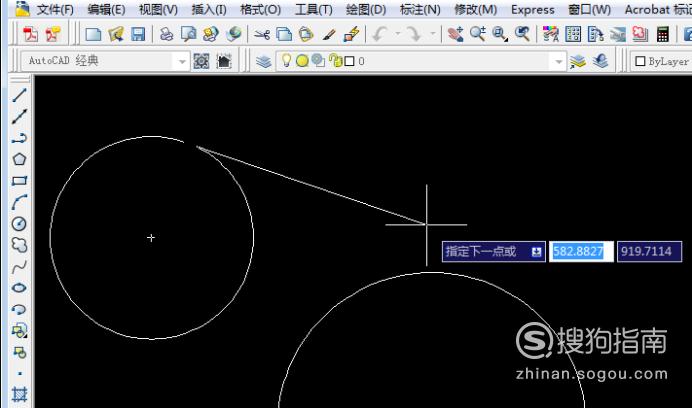Toggle layer 0 freeze sun icon

(302, 61)
